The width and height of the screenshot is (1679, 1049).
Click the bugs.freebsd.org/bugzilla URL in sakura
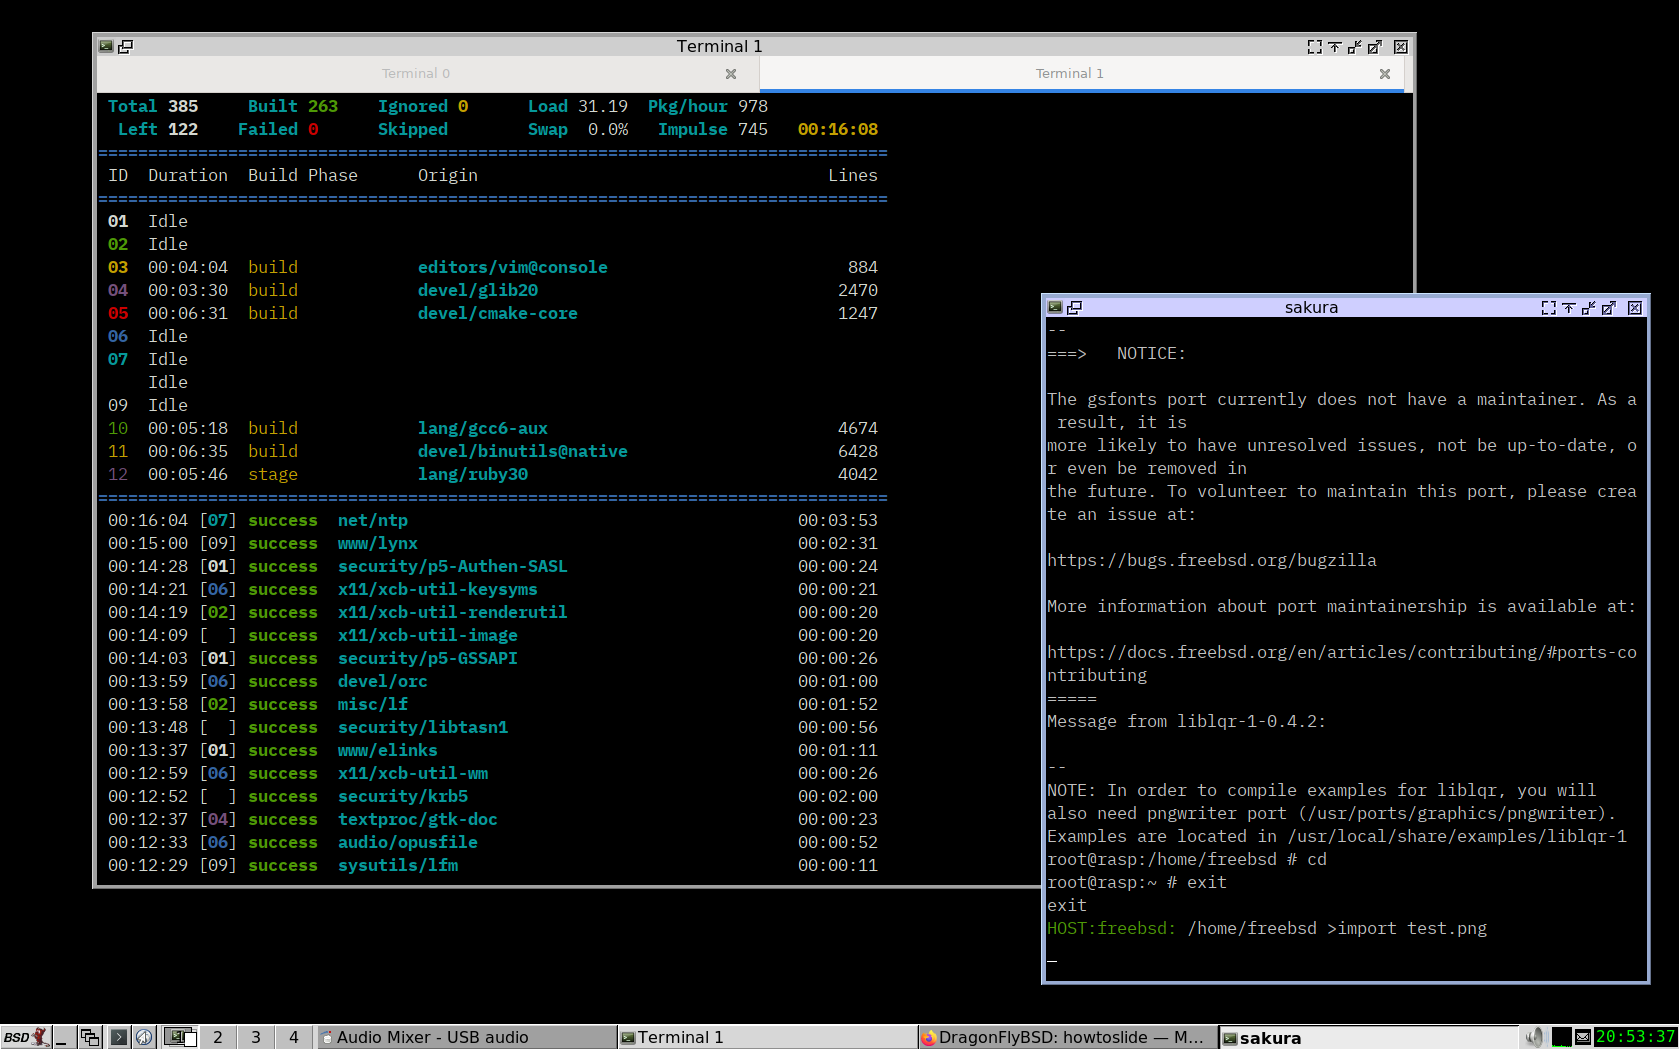click(x=1212, y=560)
